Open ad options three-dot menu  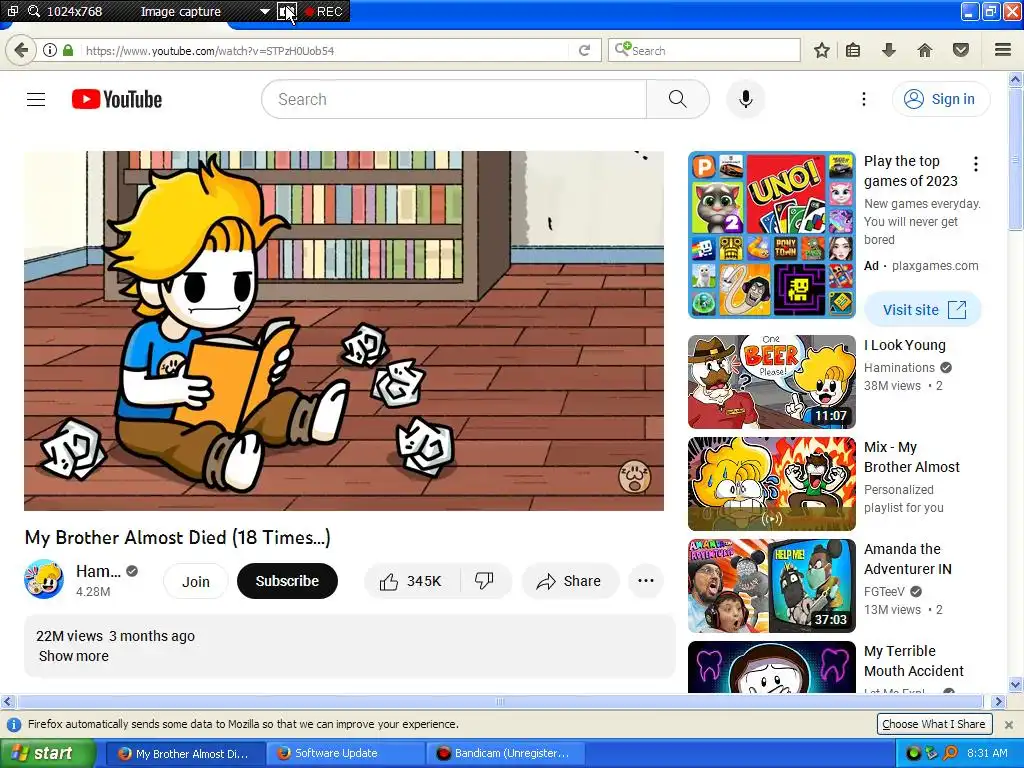pos(976,164)
